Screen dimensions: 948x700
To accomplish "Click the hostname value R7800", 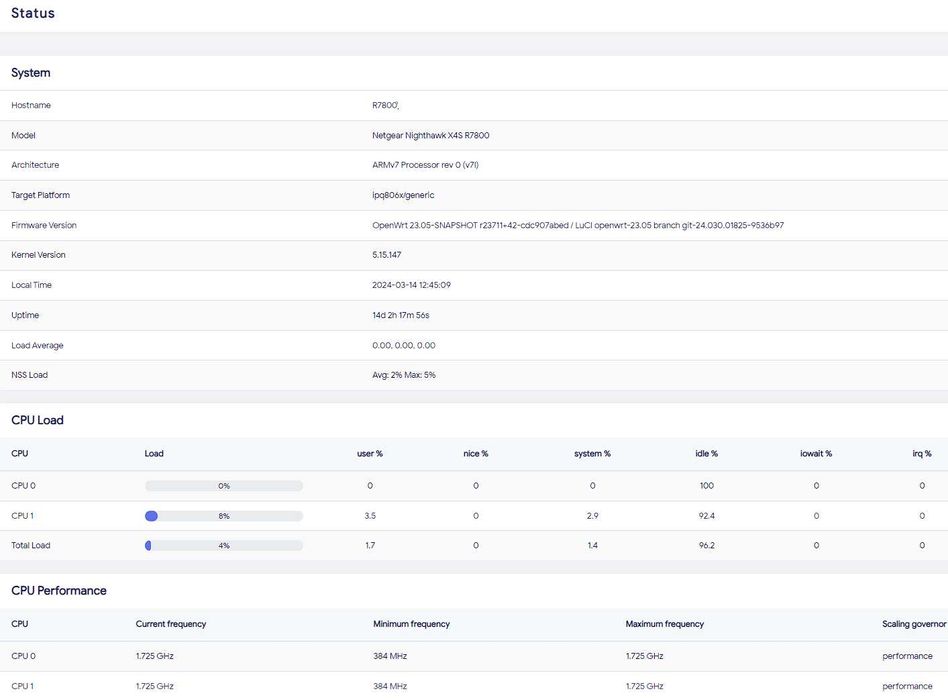I will point(385,105).
